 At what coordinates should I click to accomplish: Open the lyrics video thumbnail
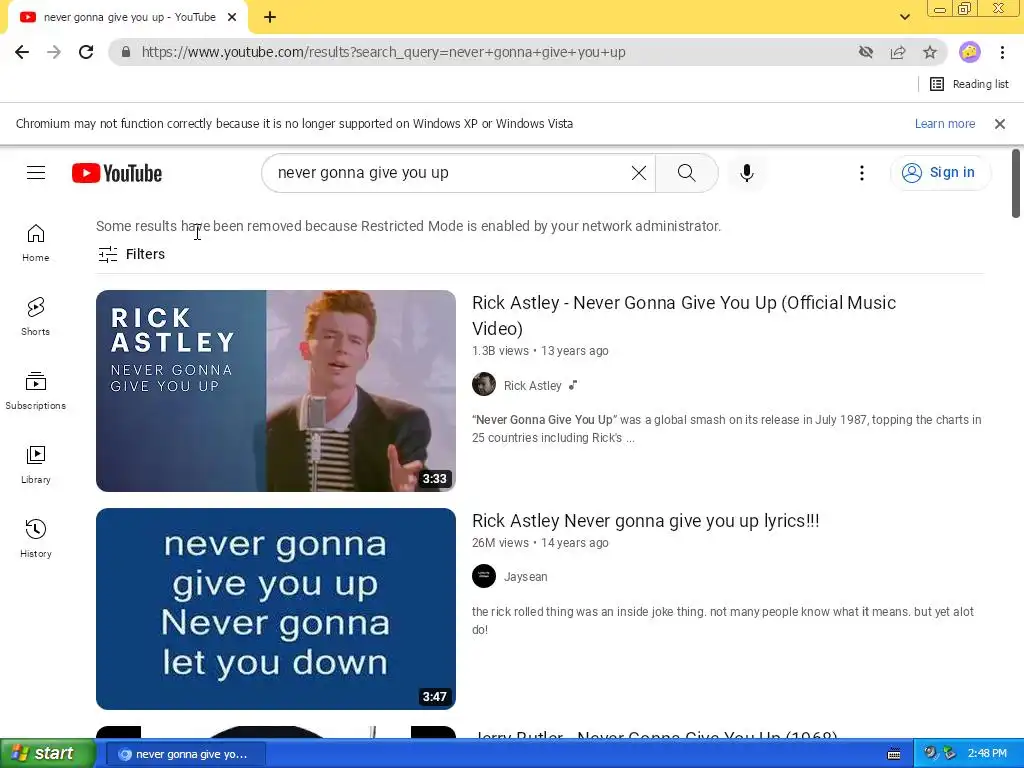(276, 609)
